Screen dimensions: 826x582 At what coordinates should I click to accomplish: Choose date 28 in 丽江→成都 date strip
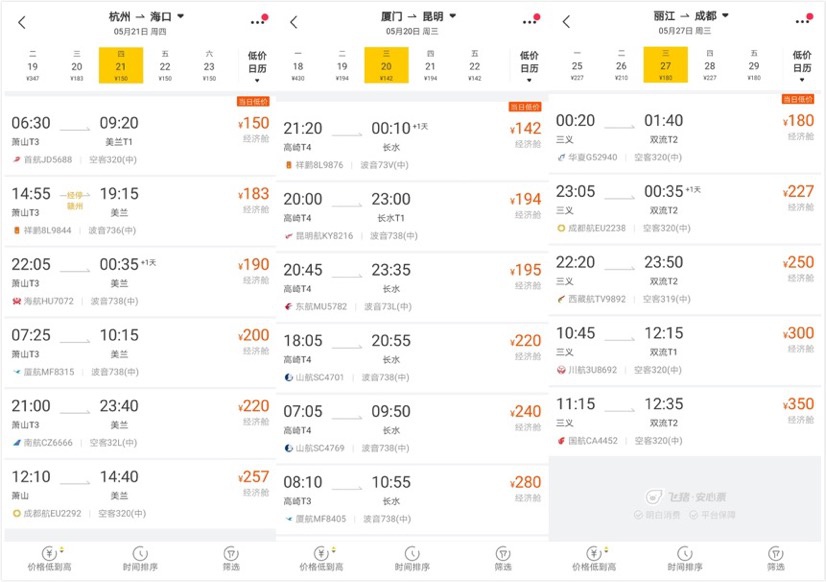[710, 66]
